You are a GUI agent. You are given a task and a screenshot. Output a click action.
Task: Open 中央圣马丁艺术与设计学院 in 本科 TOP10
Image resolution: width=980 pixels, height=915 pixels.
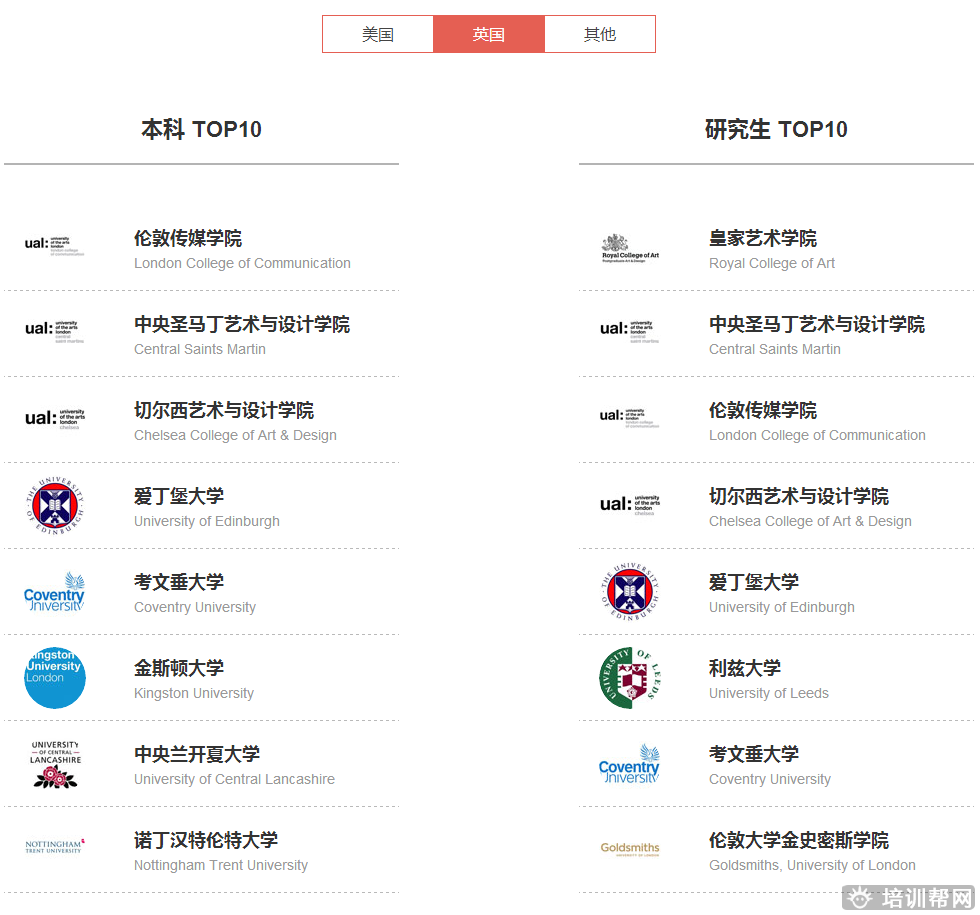coord(242,324)
